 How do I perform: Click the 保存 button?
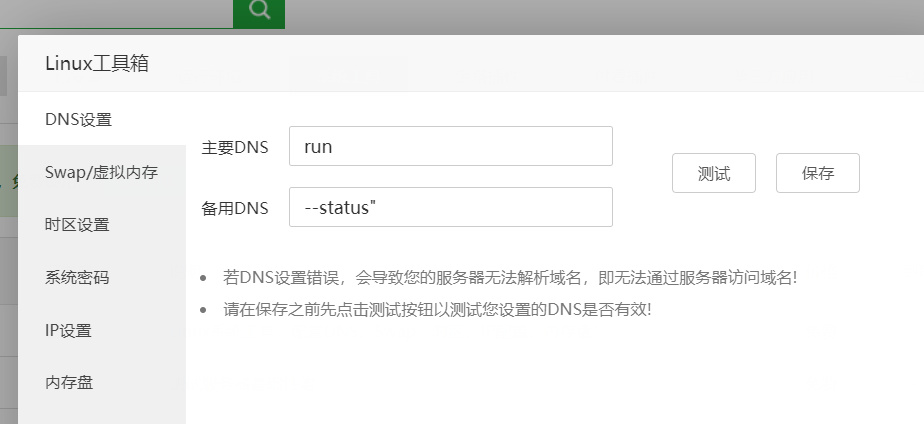[x=818, y=173]
